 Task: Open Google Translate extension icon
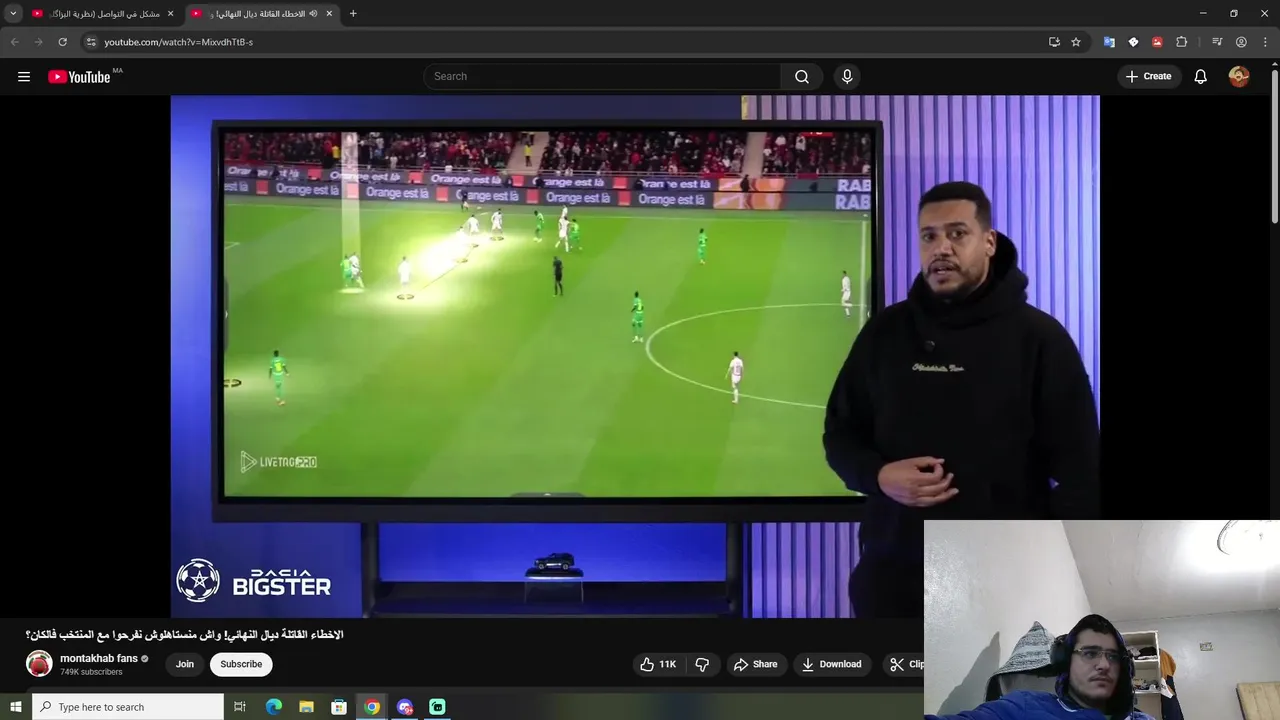1109,42
